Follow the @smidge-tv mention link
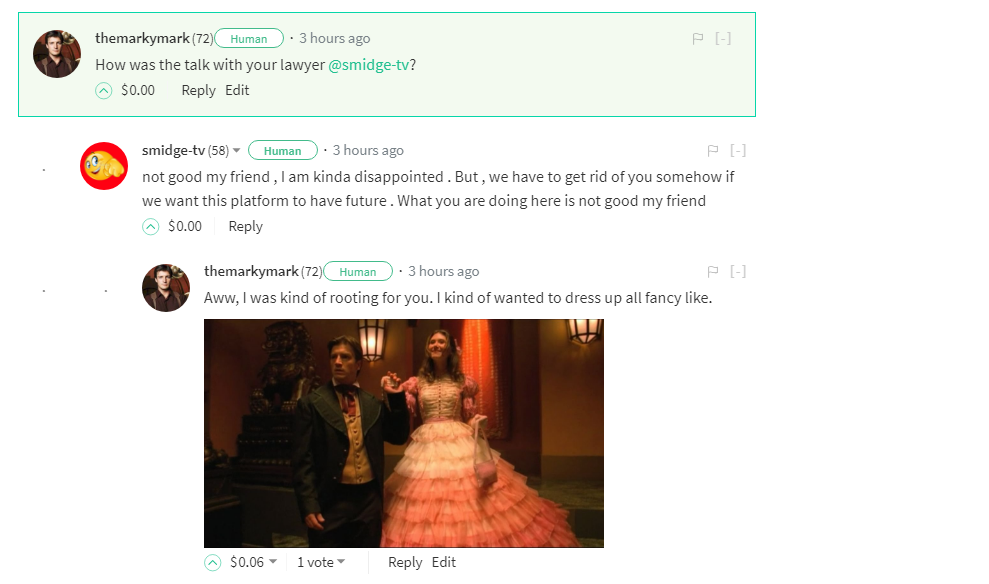The image size is (989, 584). 369,65
